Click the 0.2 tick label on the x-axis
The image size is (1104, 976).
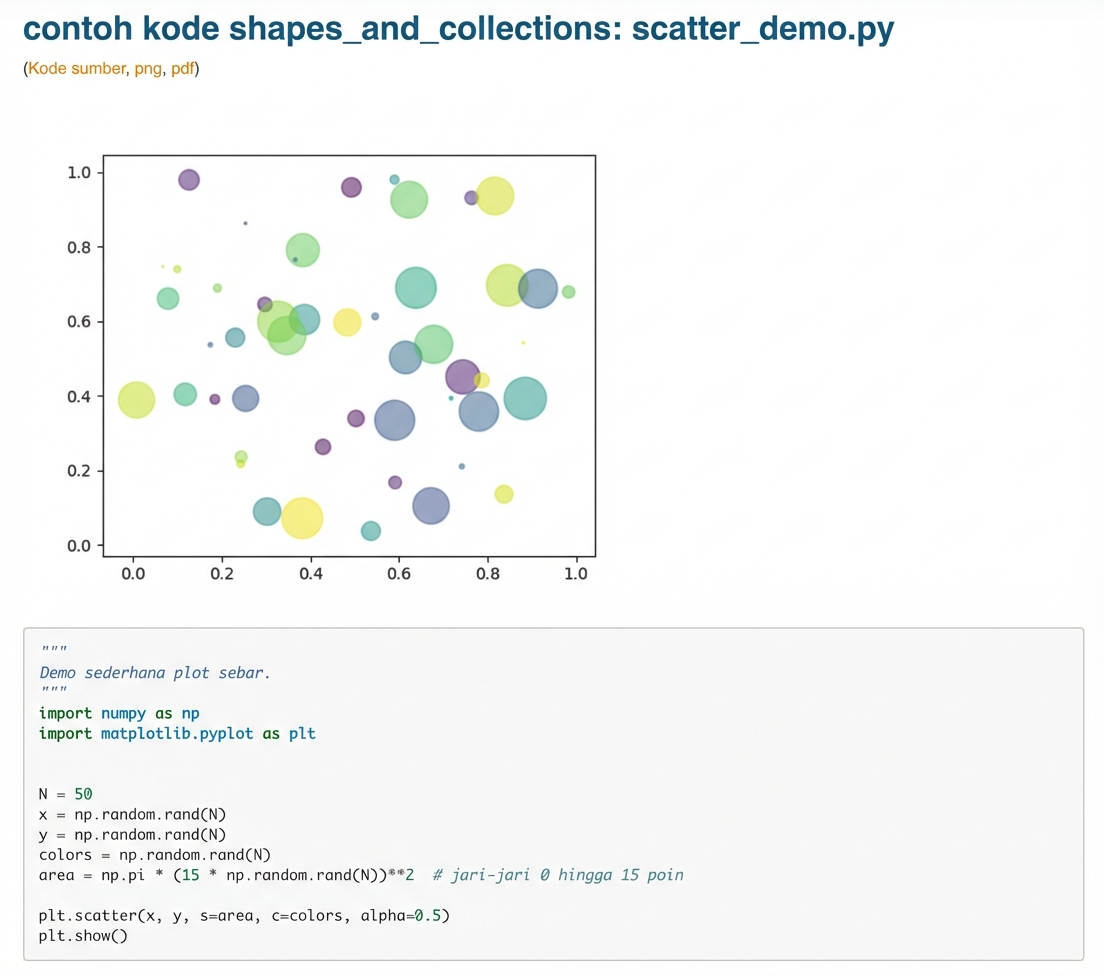pyautogui.click(x=221, y=574)
